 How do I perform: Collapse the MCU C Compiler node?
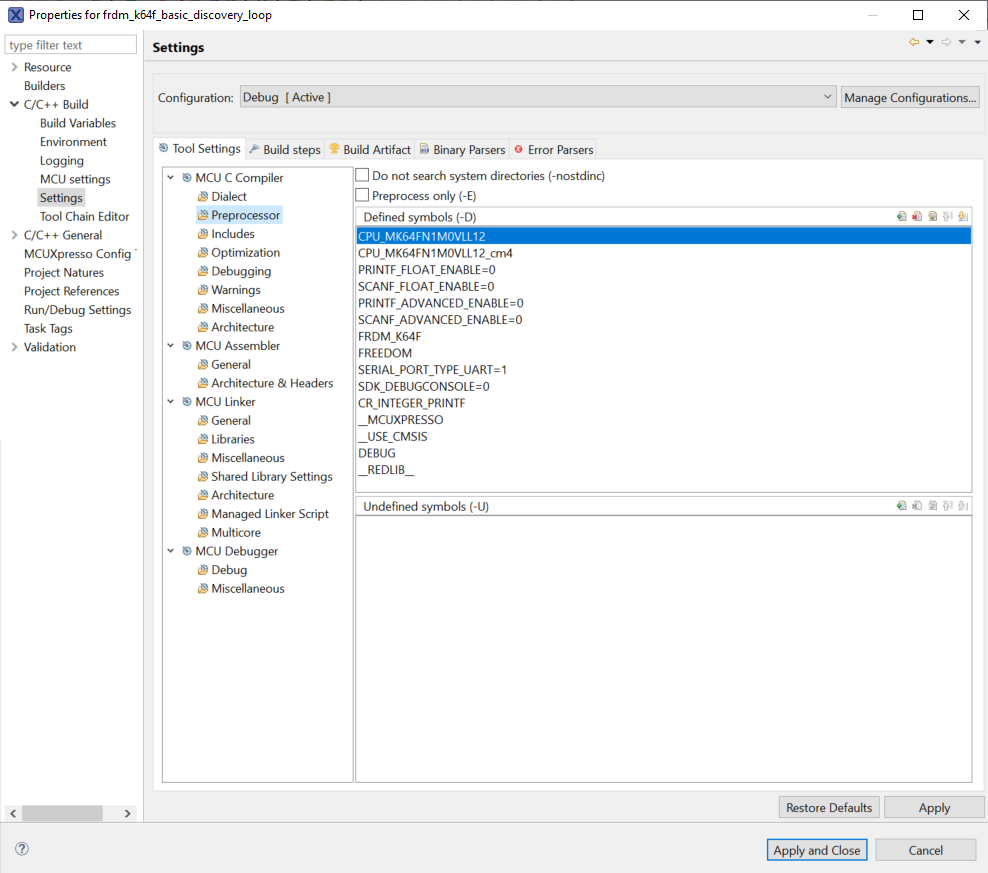(x=171, y=178)
